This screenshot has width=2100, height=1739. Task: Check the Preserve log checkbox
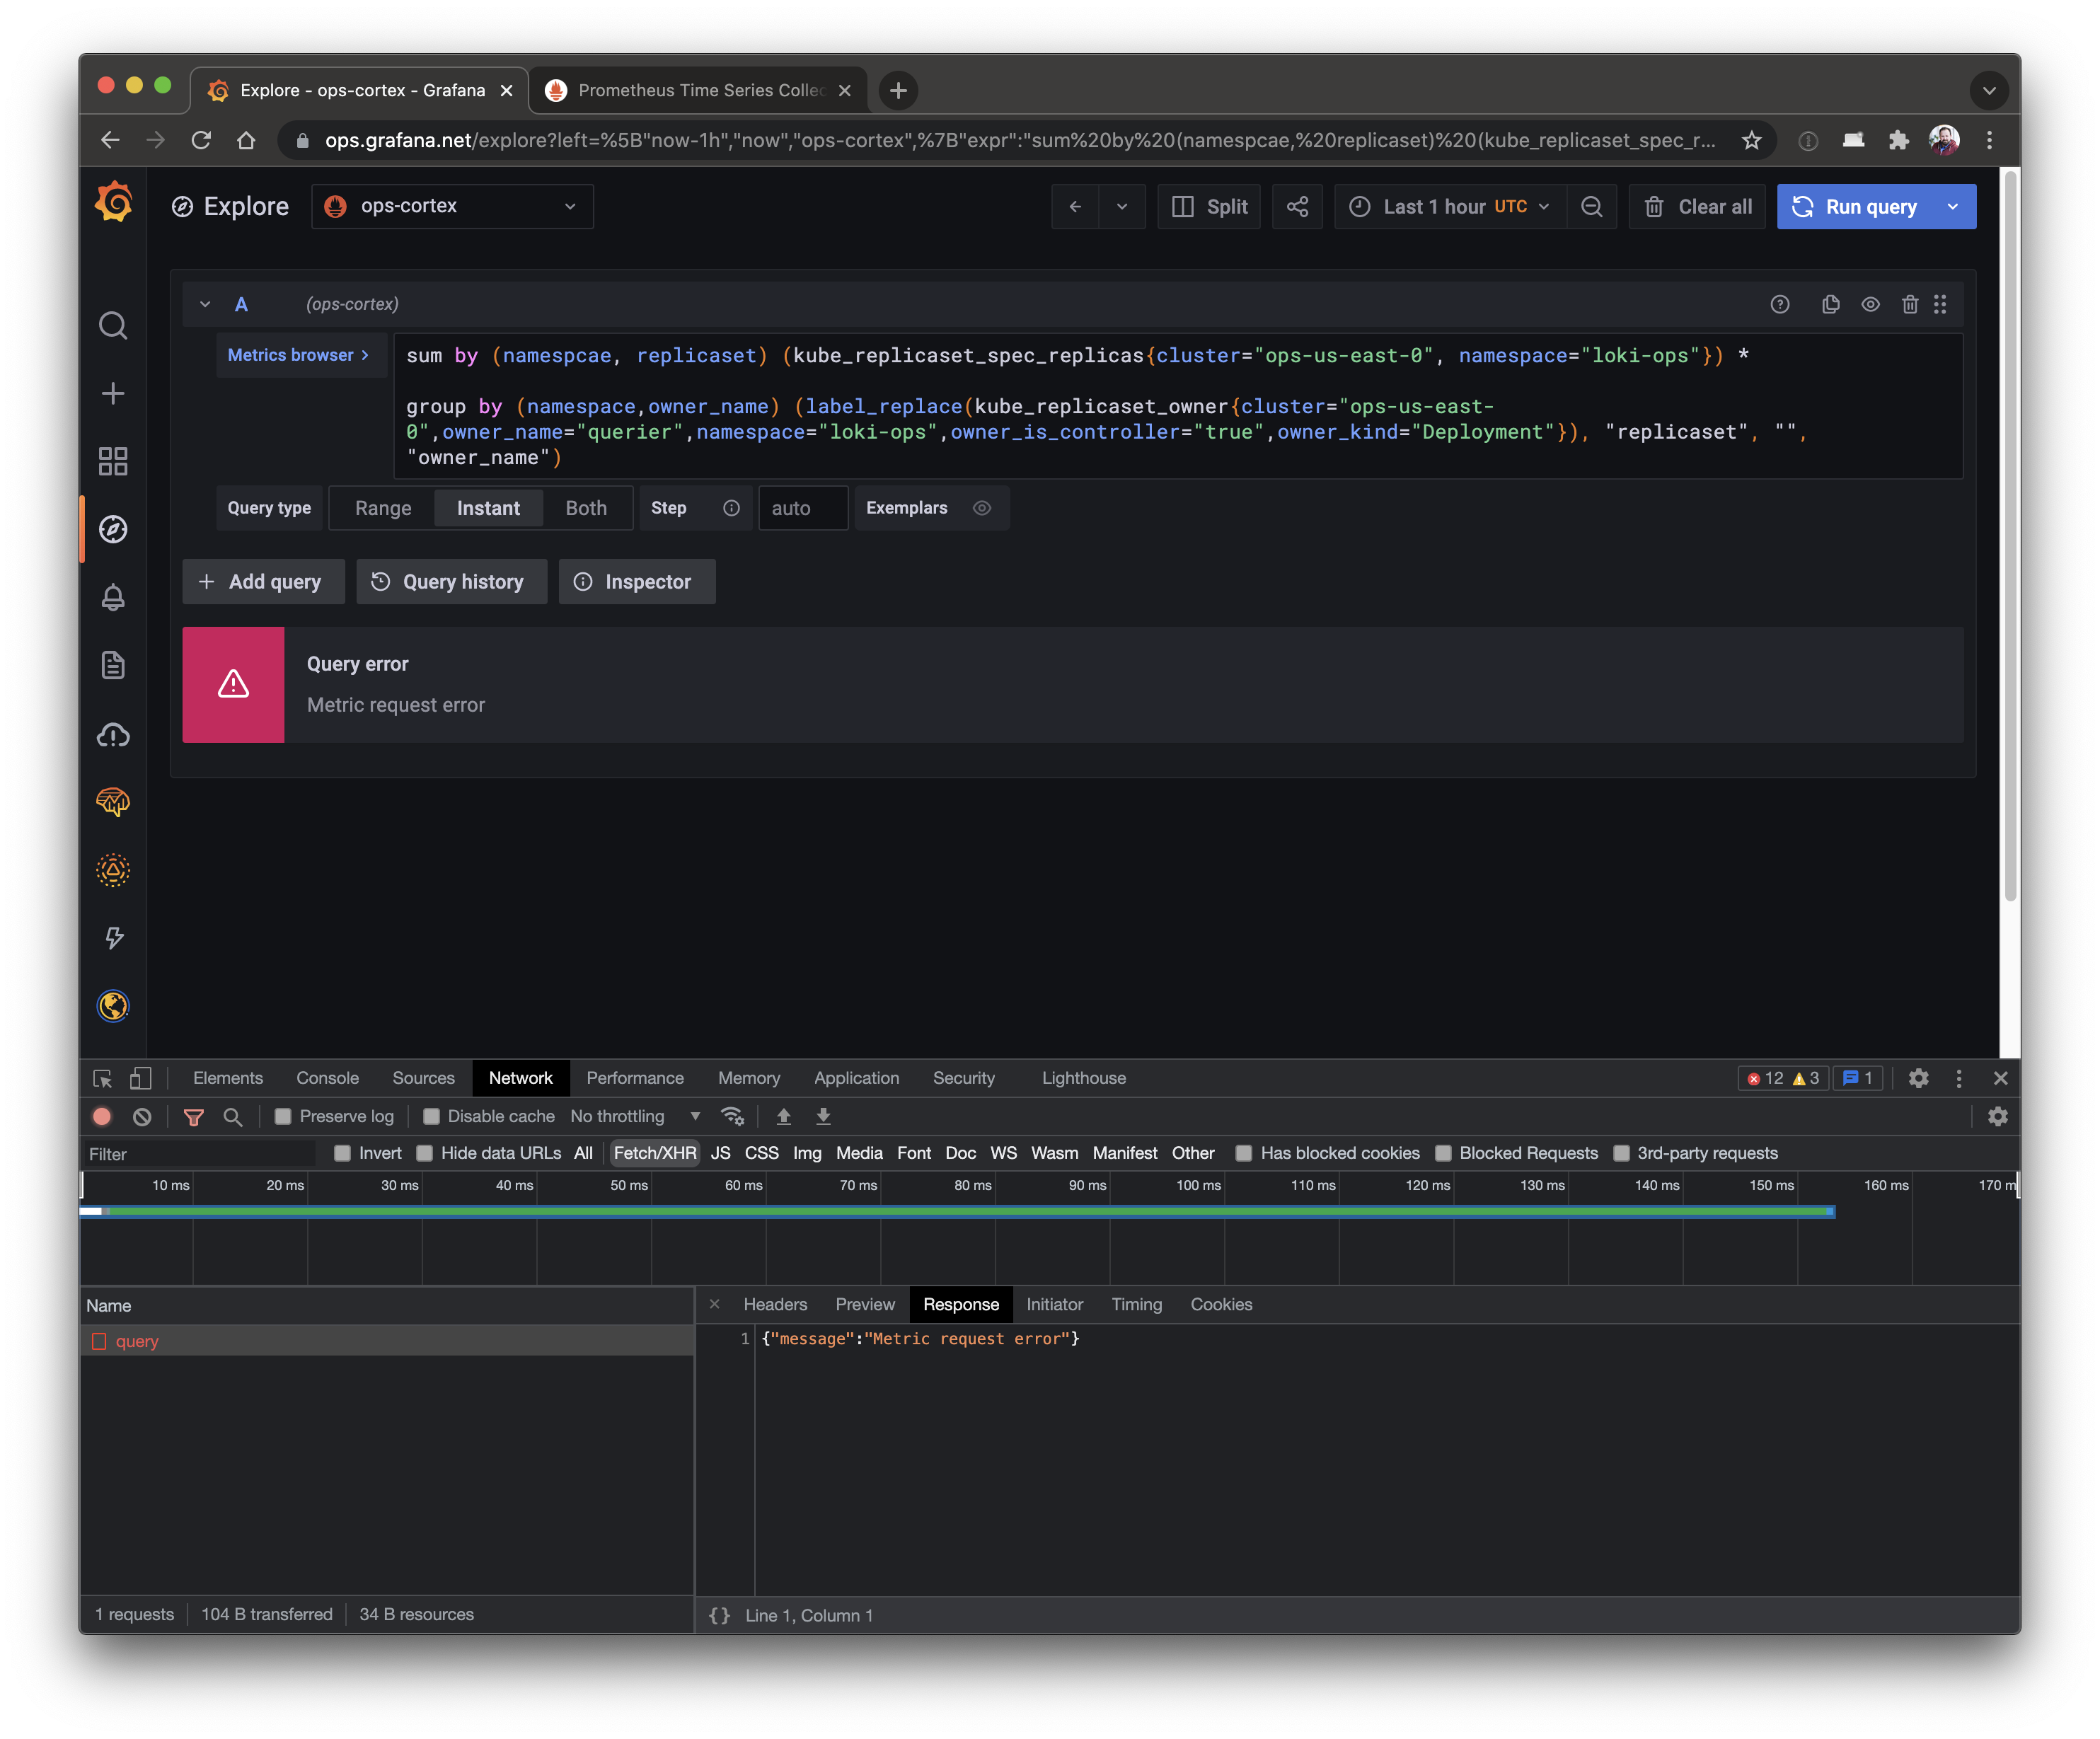tap(284, 1116)
